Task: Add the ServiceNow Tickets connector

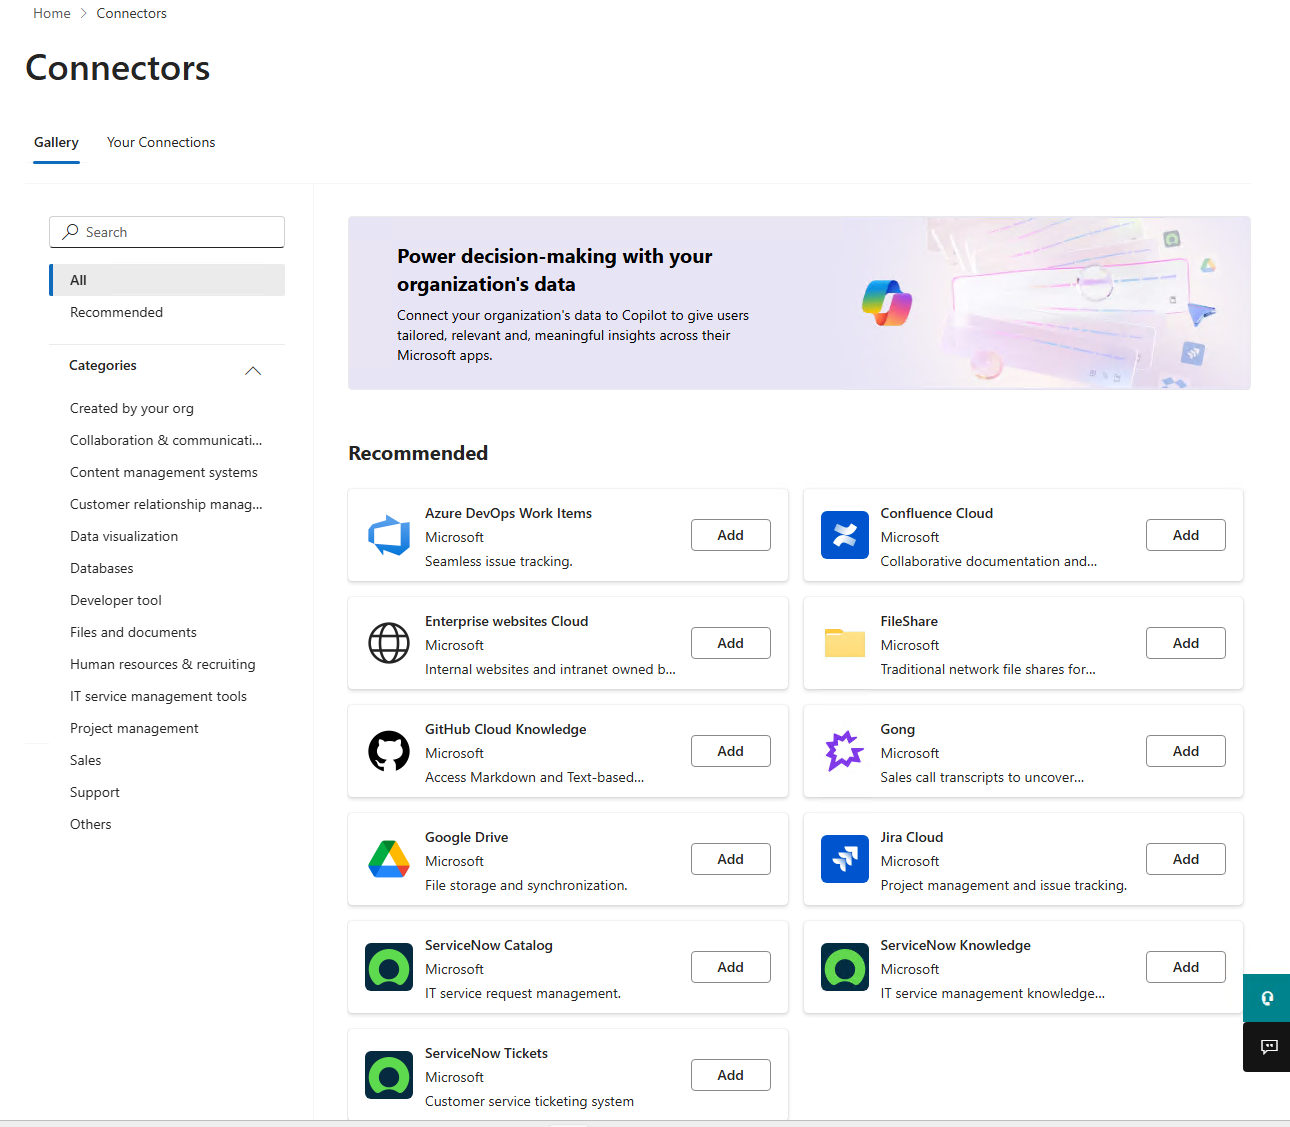Action: tap(731, 1075)
